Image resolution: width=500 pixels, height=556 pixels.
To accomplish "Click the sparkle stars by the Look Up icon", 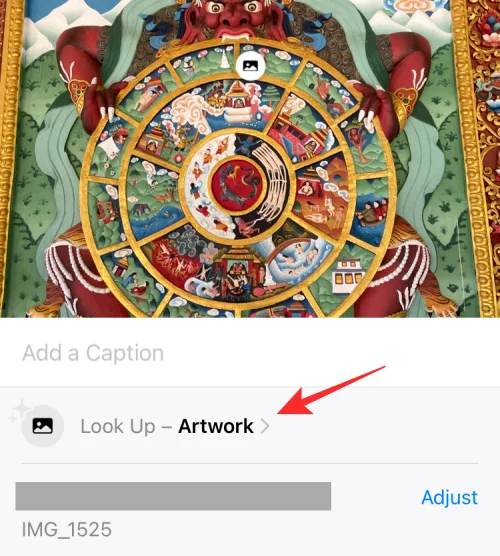I will point(20,410).
